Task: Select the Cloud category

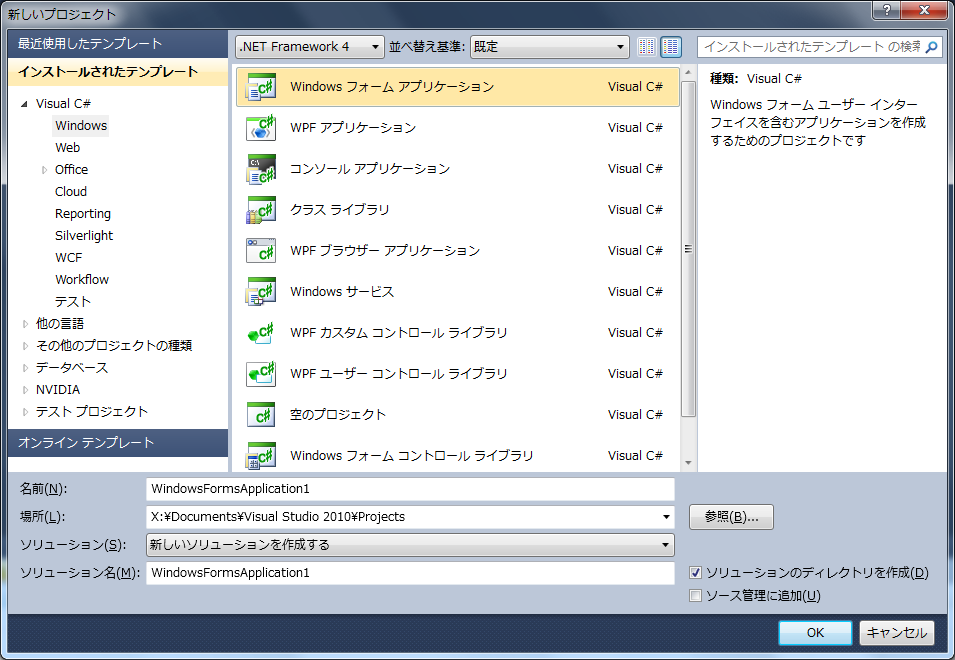Action: click(x=71, y=191)
